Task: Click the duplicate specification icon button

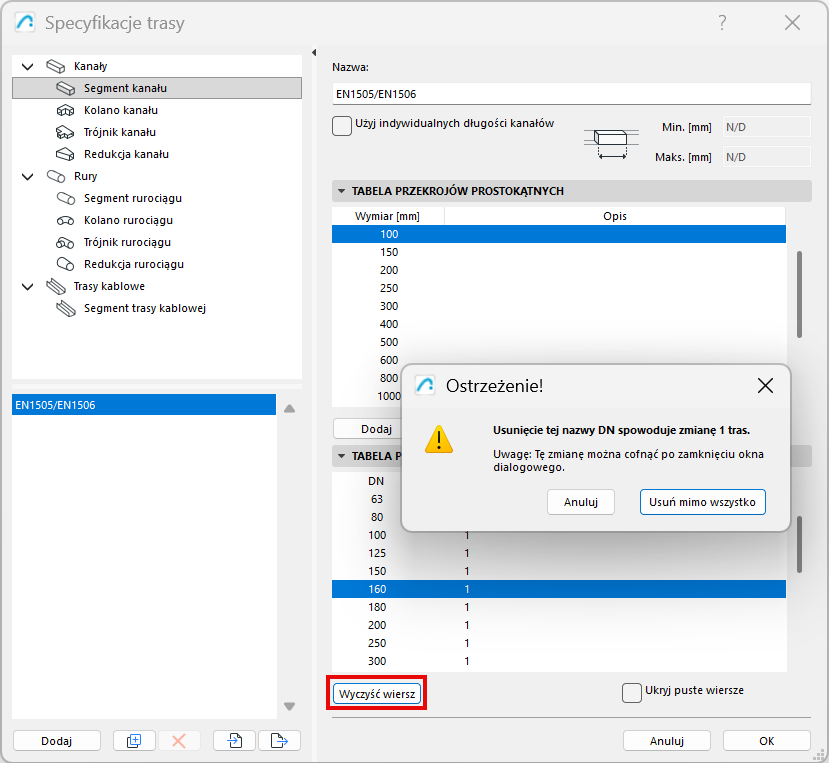Action: pos(134,741)
